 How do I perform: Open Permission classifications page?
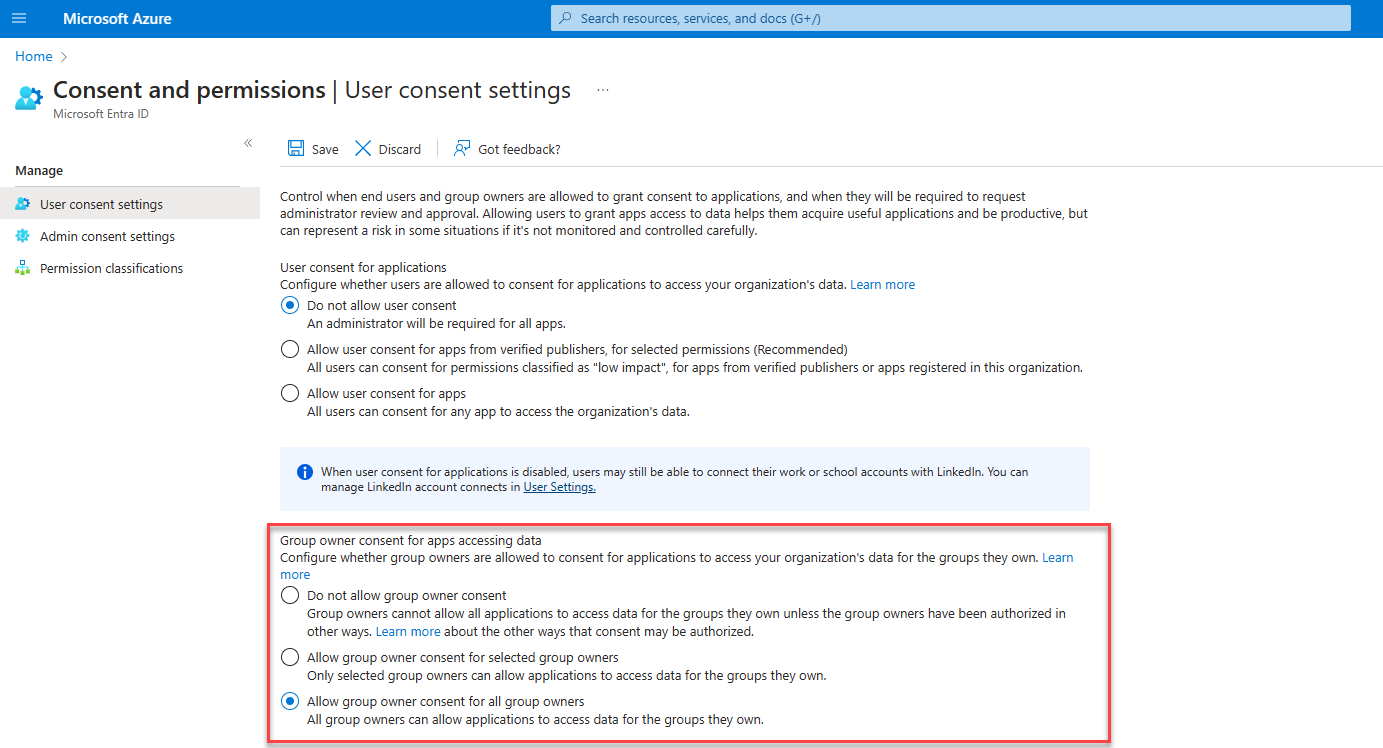click(111, 268)
